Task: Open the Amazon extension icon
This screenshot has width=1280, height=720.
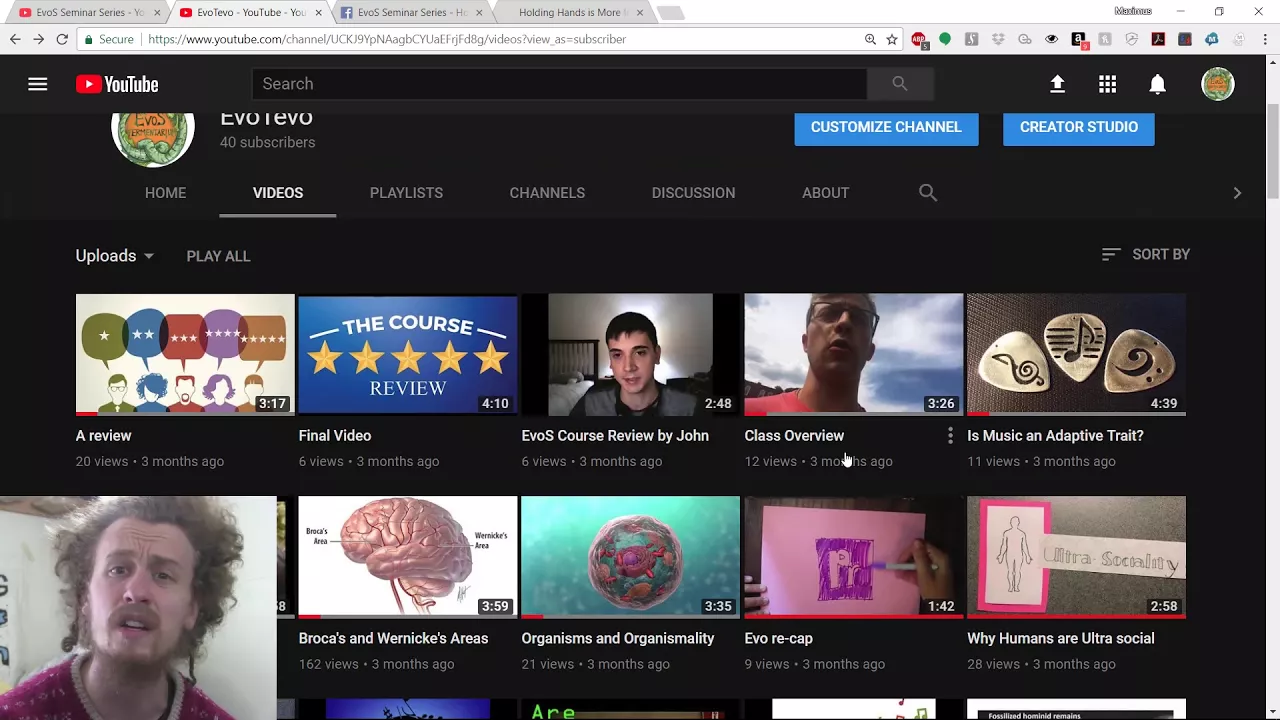Action: [1078, 39]
